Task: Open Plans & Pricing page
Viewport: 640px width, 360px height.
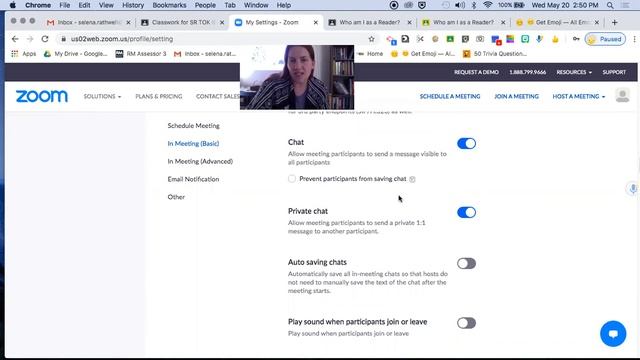Action: coord(159,96)
